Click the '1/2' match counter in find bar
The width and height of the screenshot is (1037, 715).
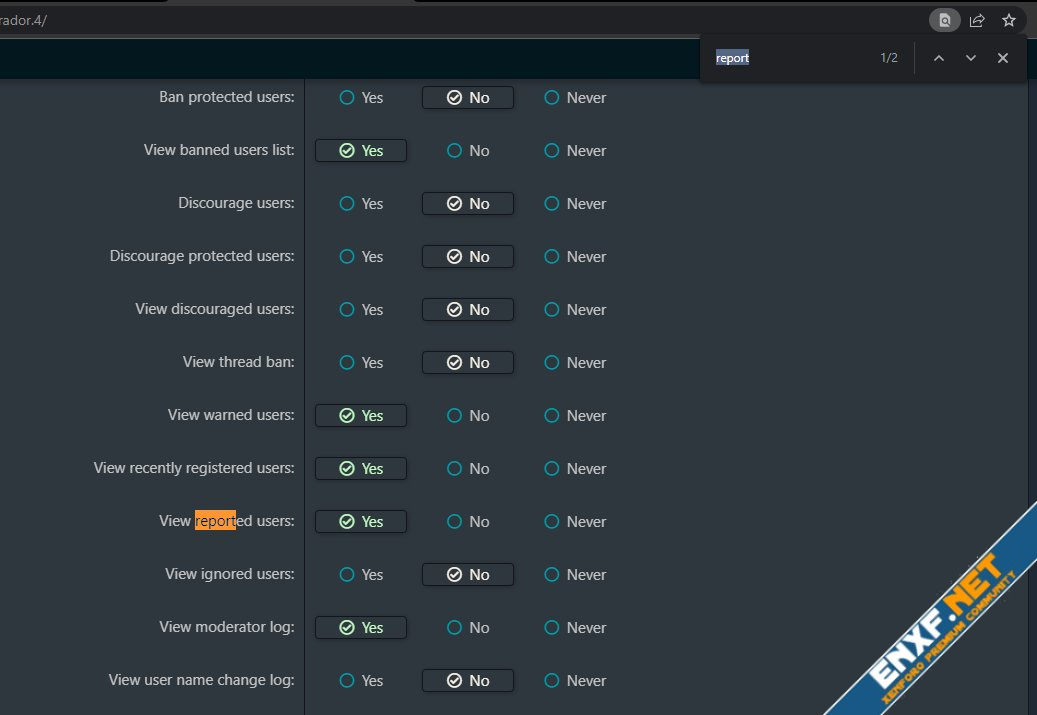click(889, 58)
